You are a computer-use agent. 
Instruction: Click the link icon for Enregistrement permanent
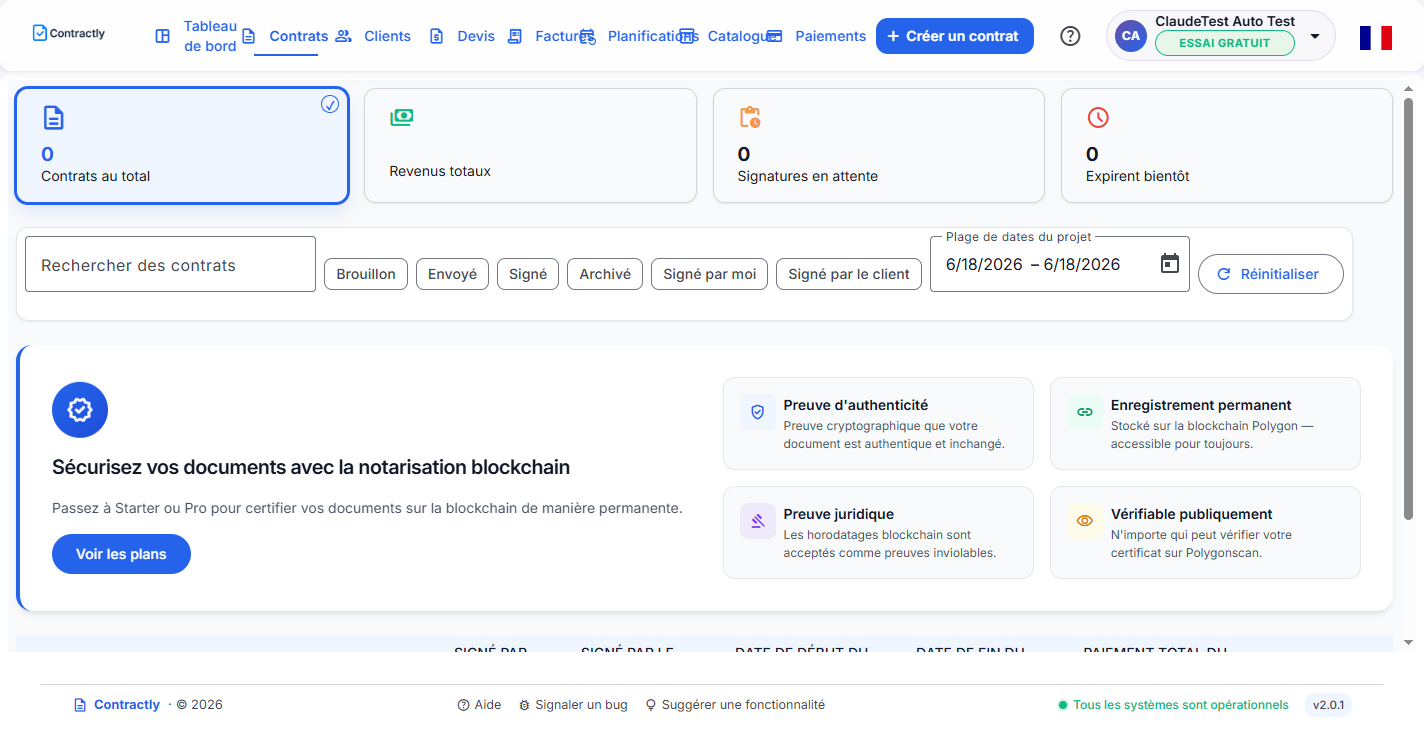tap(1085, 412)
